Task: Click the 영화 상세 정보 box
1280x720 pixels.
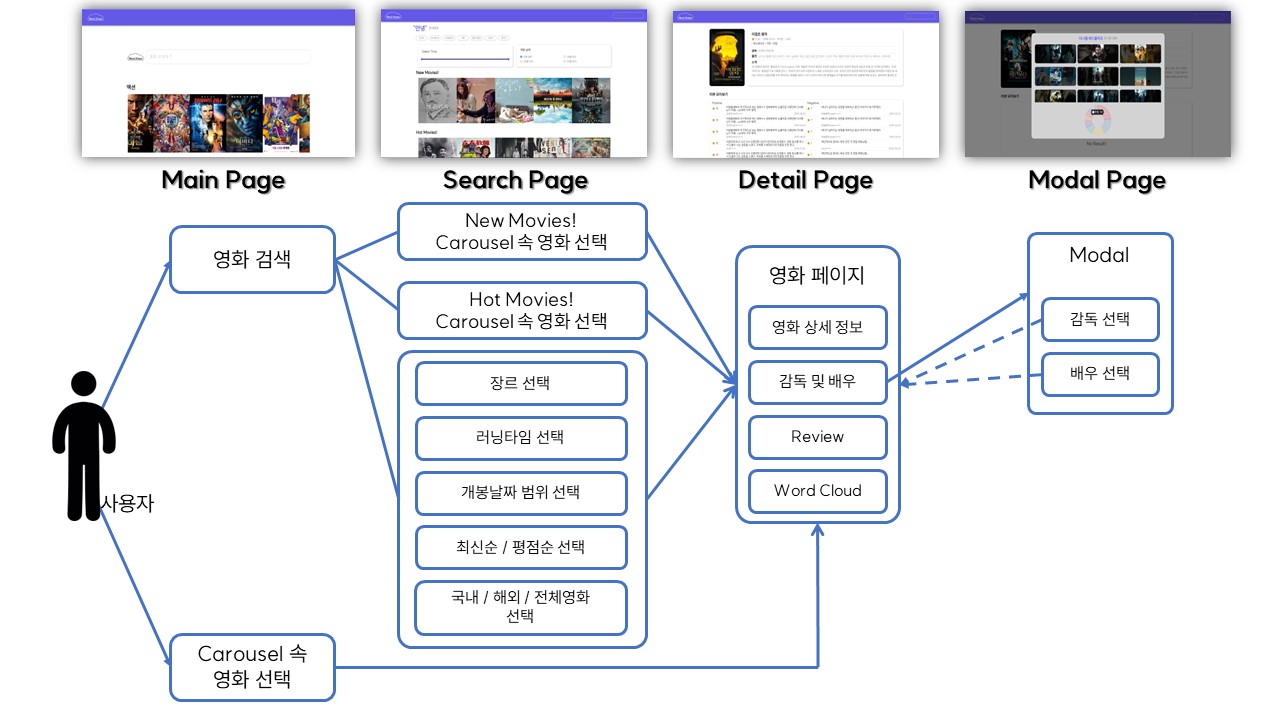Action: pos(818,327)
